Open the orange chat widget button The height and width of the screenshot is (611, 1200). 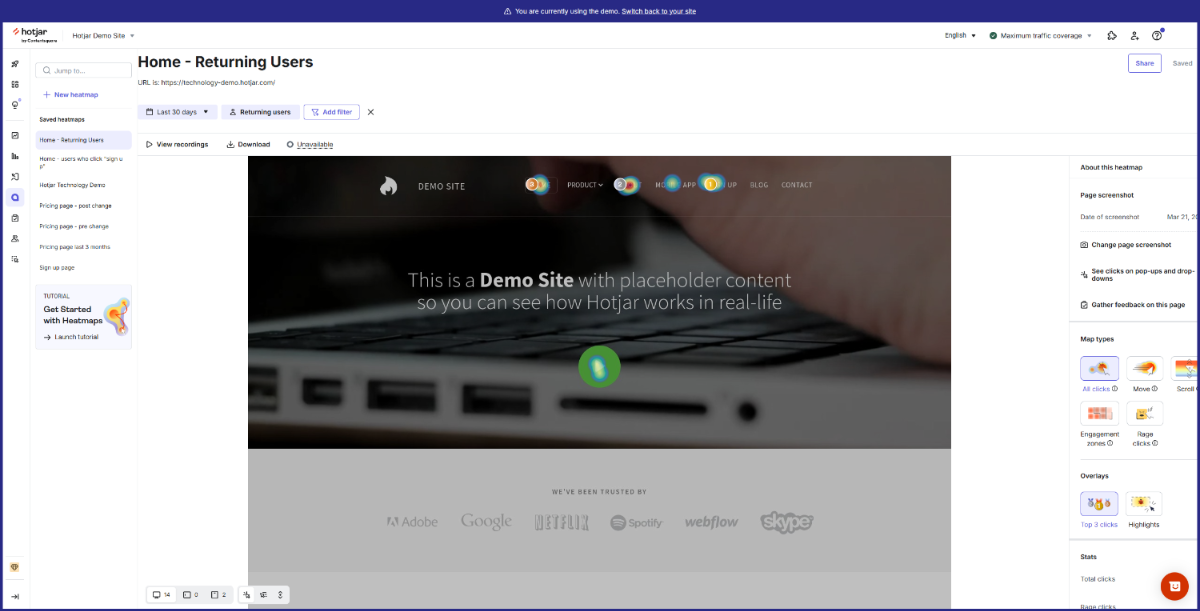(x=1174, y=586)
